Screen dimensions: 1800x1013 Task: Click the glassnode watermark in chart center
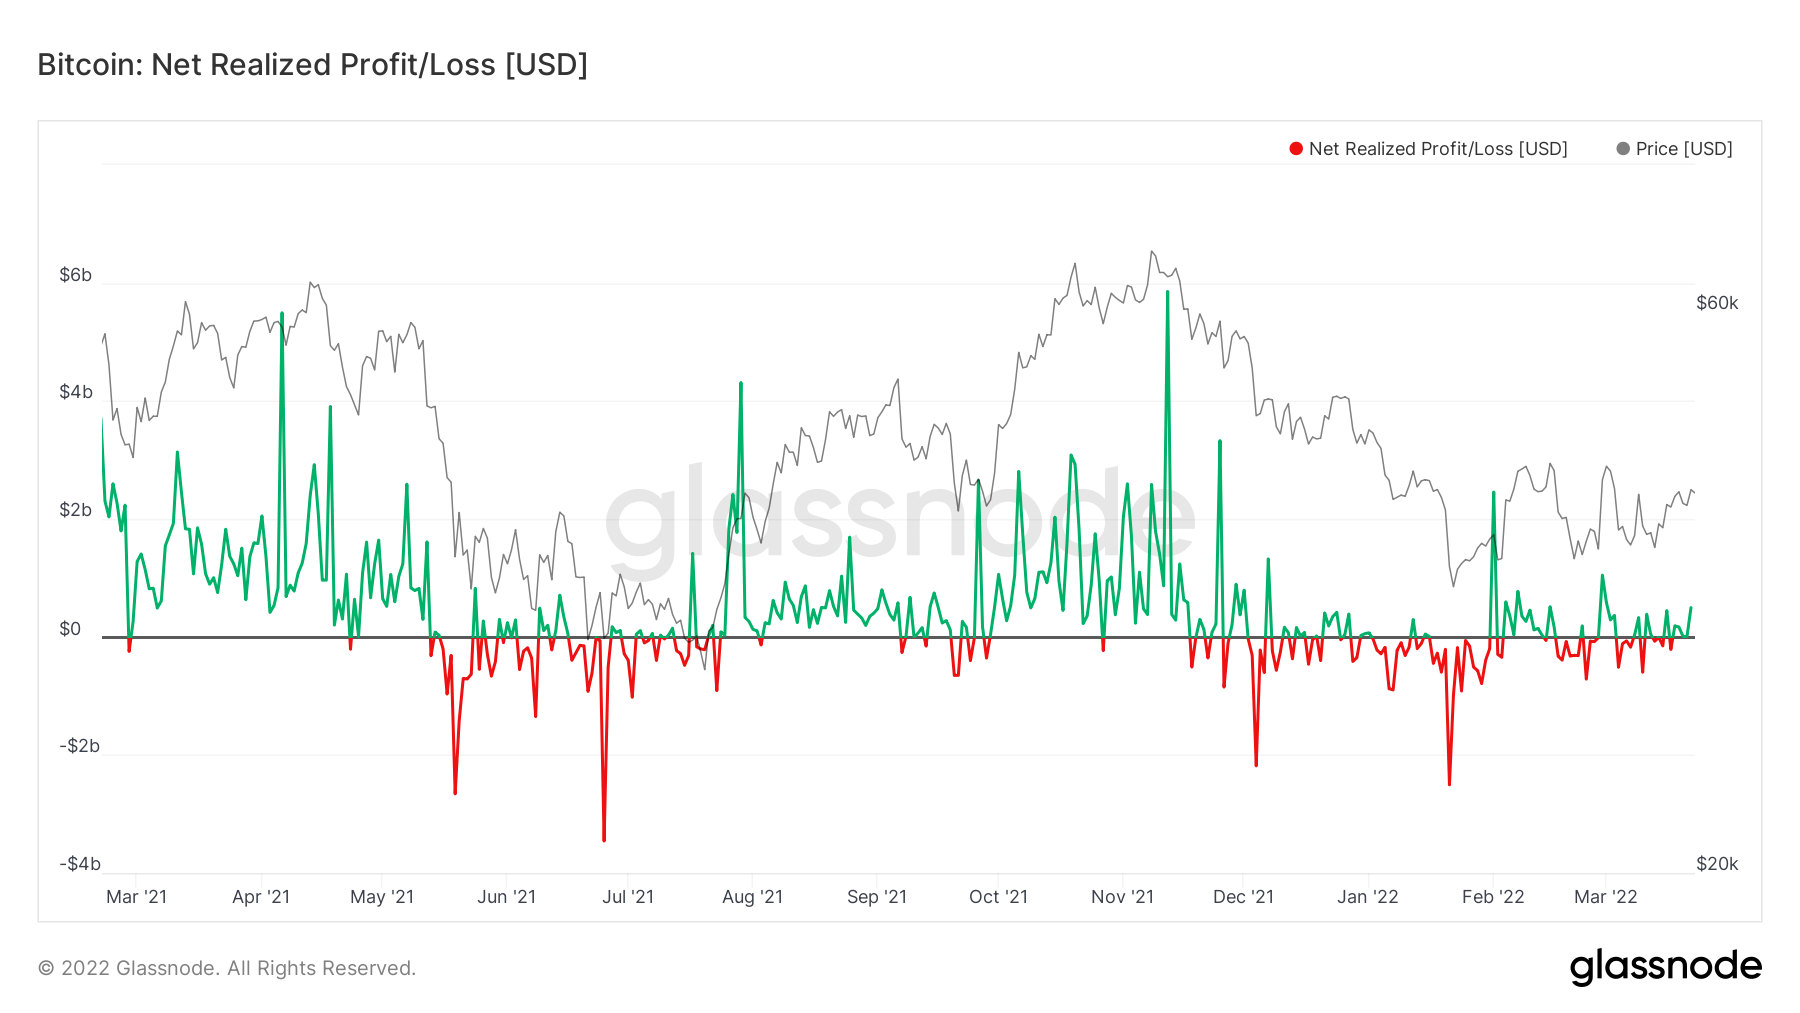coord(900,518)
